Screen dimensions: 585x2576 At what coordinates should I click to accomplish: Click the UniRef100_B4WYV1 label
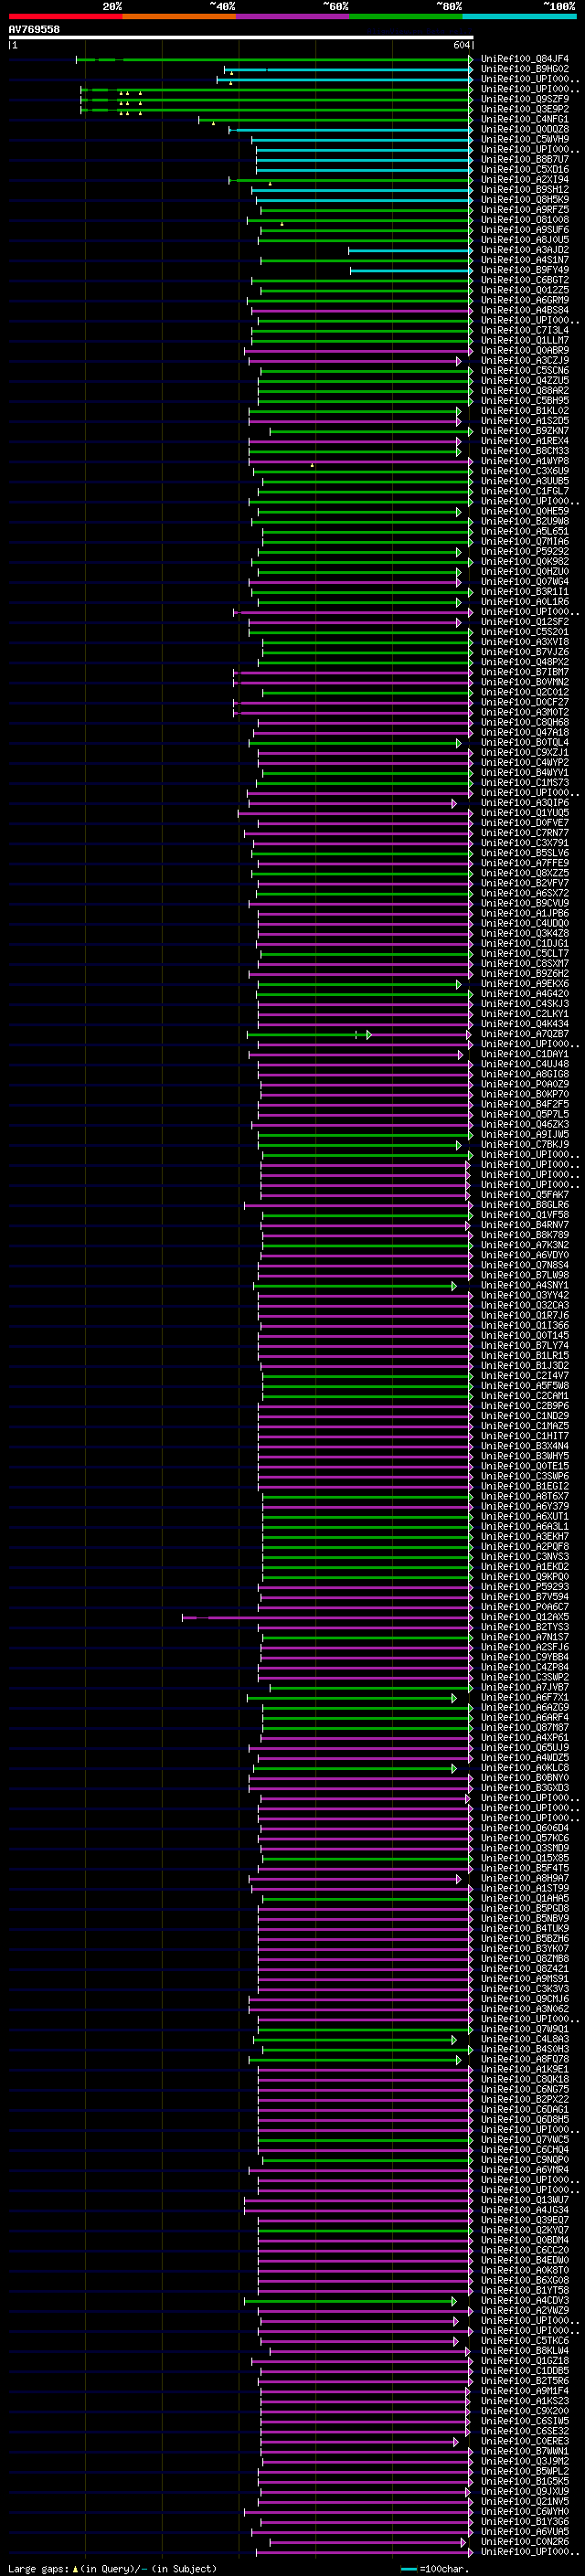click(525, 772)
